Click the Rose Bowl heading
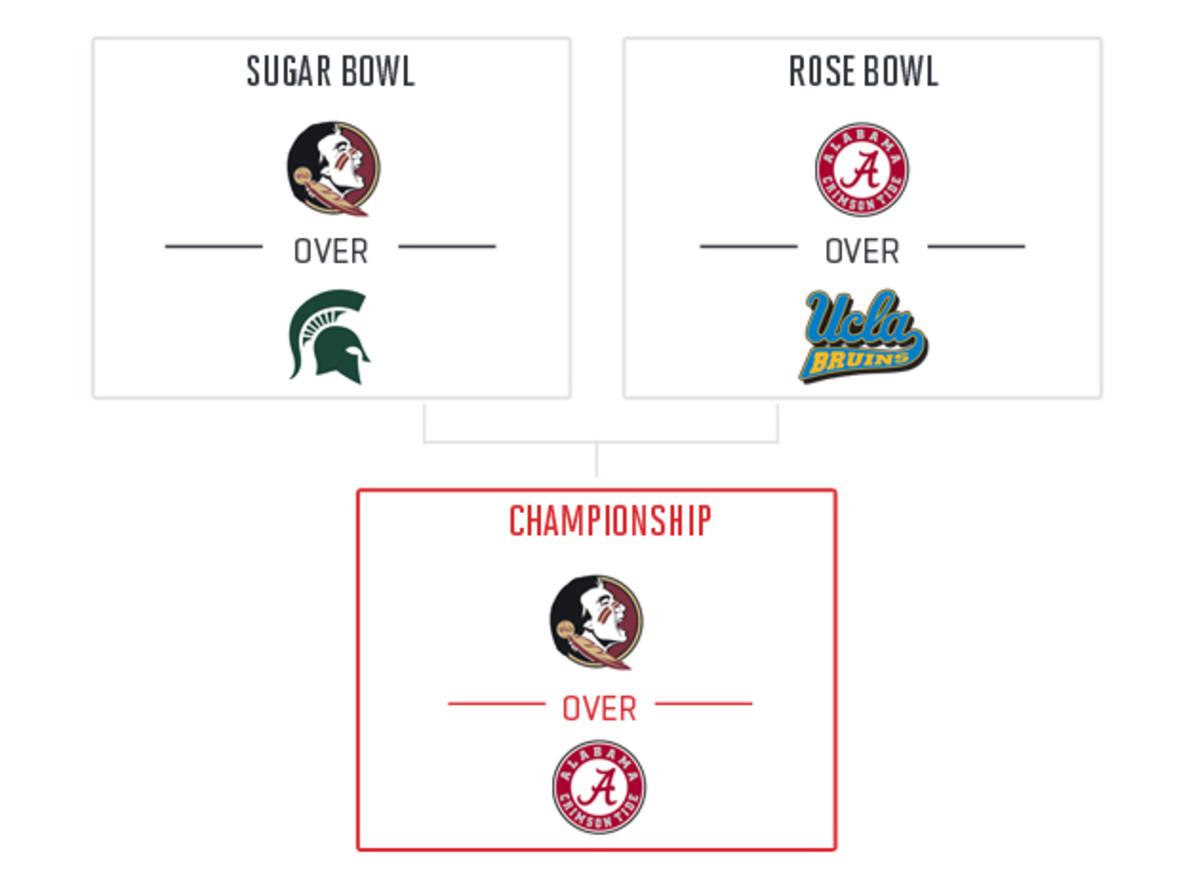 863,72
